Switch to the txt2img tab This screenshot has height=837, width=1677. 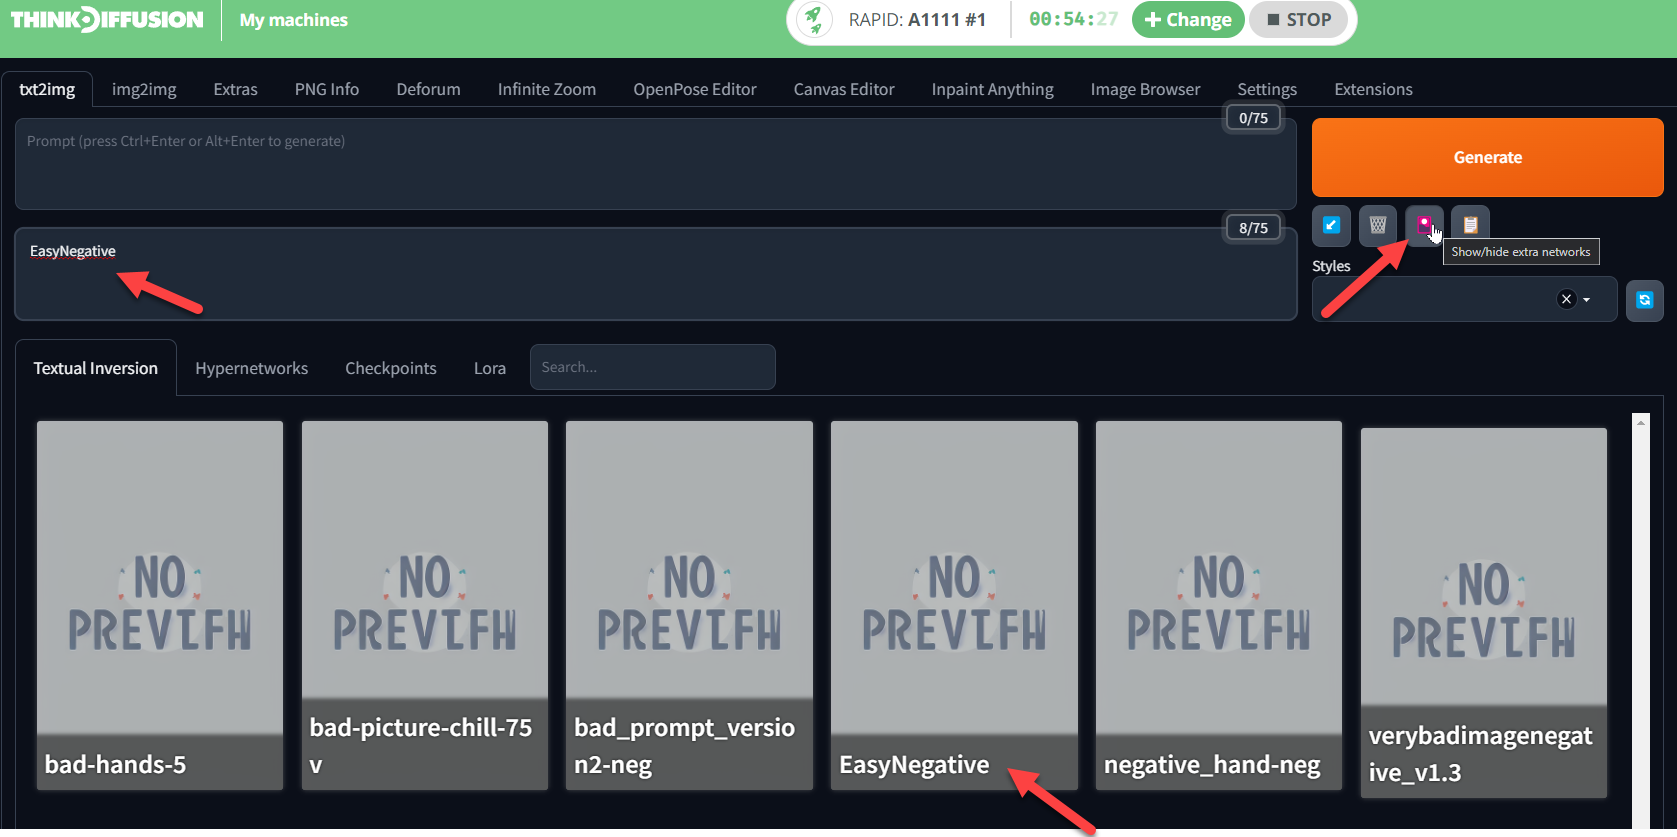tap(47, 89)
